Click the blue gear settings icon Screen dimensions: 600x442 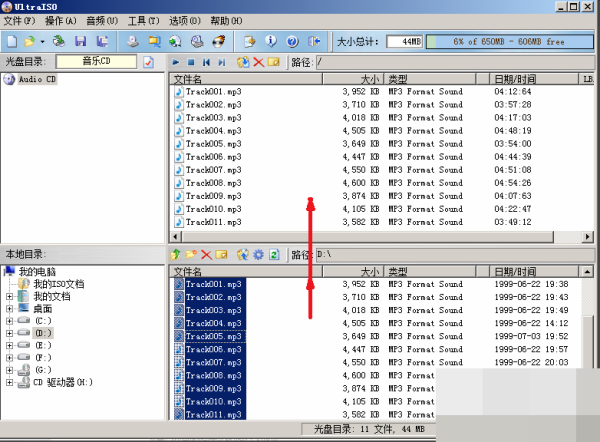[x=258, y=254]
